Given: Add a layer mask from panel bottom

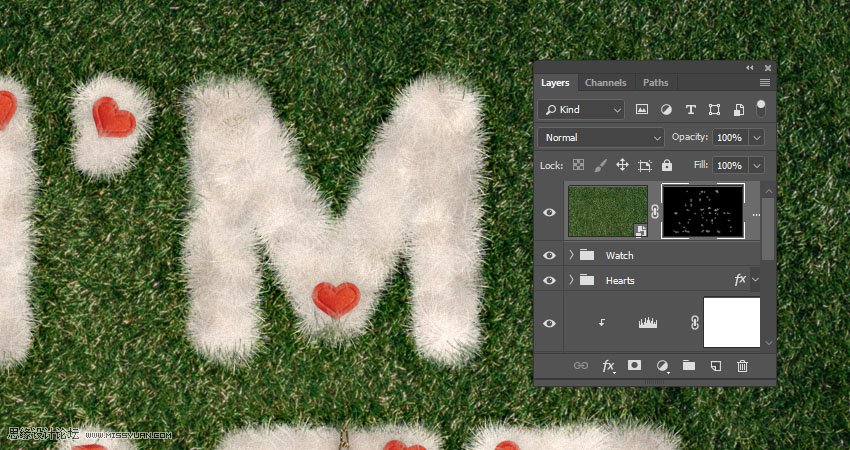Looking at the screenshot, I should [634, 366].
